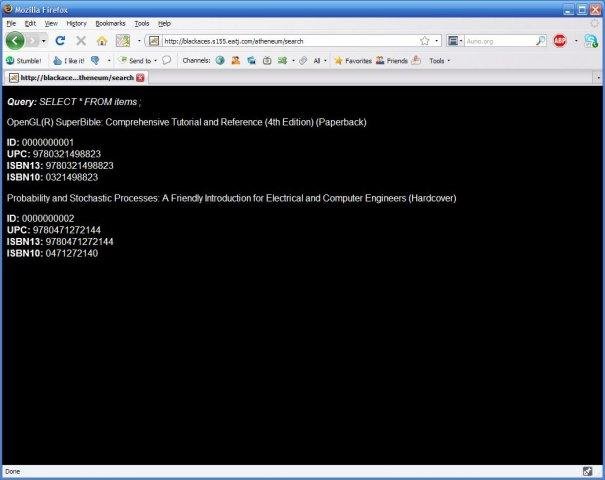This screenshot has width=605, height=480.
Task: Click the link tag icon before All
Action: pos(303,60)
